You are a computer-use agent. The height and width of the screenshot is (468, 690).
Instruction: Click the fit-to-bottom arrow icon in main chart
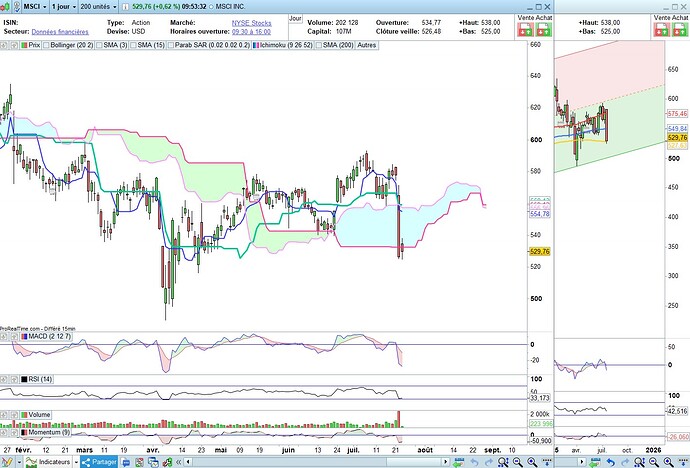click(547, 461)
